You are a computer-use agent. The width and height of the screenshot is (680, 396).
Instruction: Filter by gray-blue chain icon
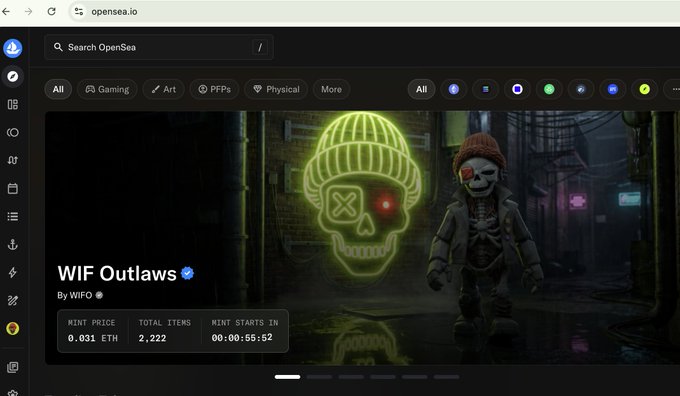pos(581,89)
